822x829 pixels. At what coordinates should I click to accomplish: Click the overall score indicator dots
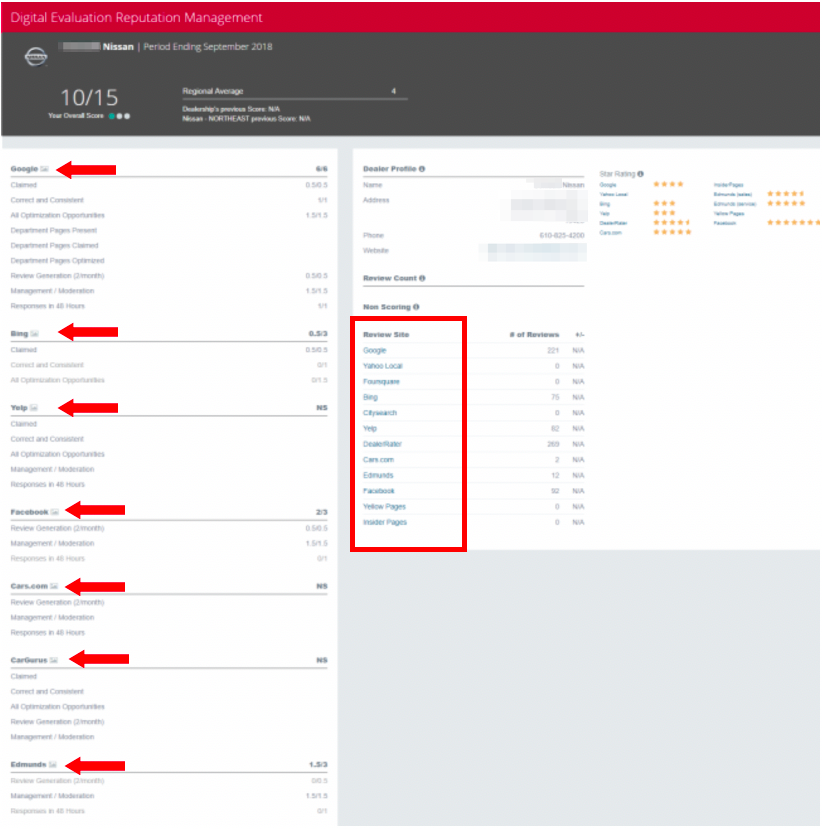pyautogui.click(x=119, y=116)
